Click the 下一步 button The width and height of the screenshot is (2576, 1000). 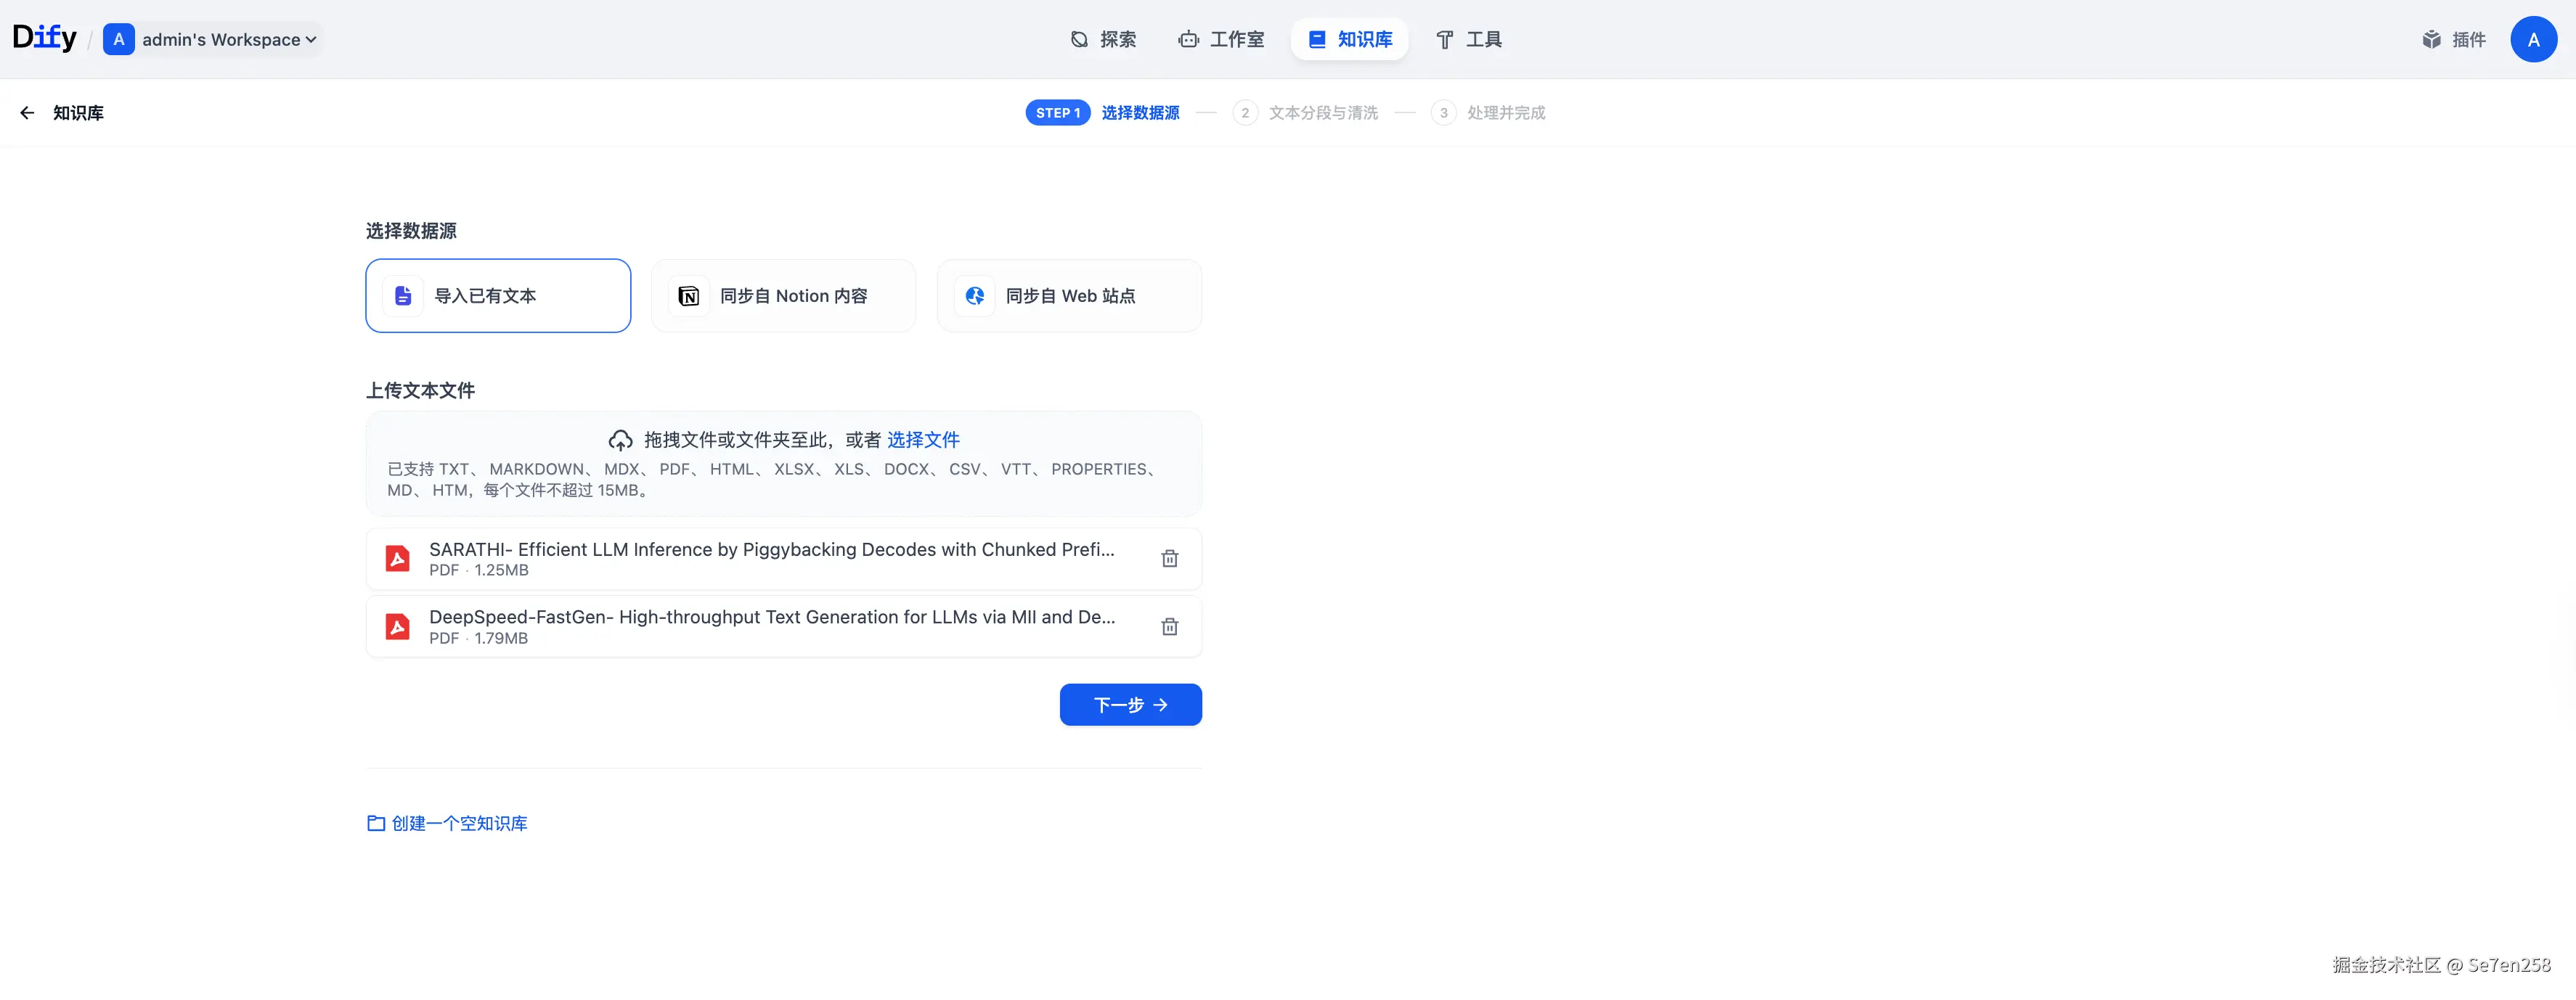pyautogui.click(x=1130, y=705)
